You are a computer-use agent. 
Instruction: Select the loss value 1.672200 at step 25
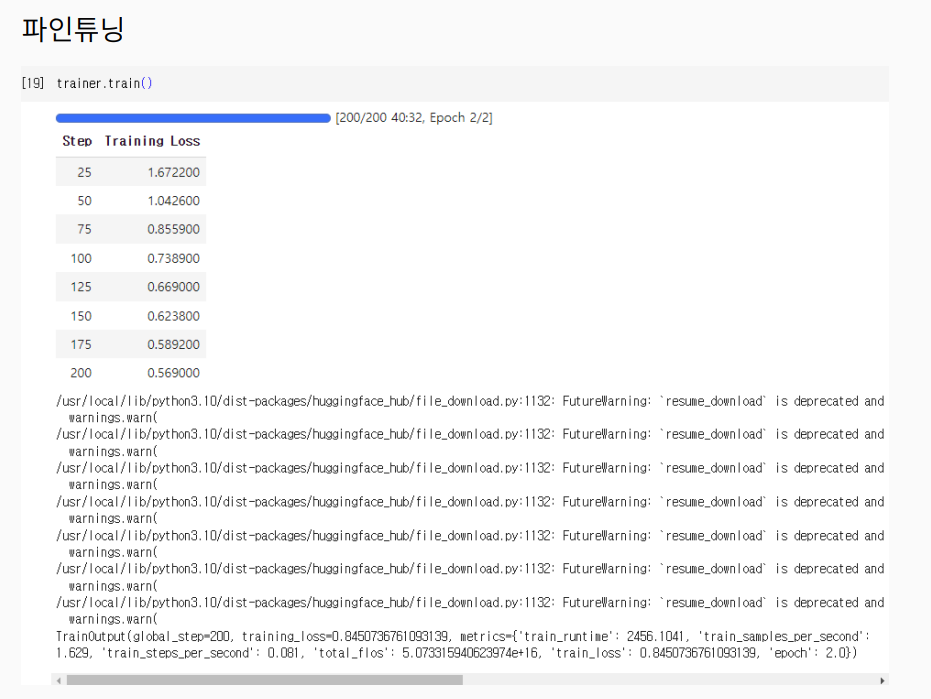[173, 172]
